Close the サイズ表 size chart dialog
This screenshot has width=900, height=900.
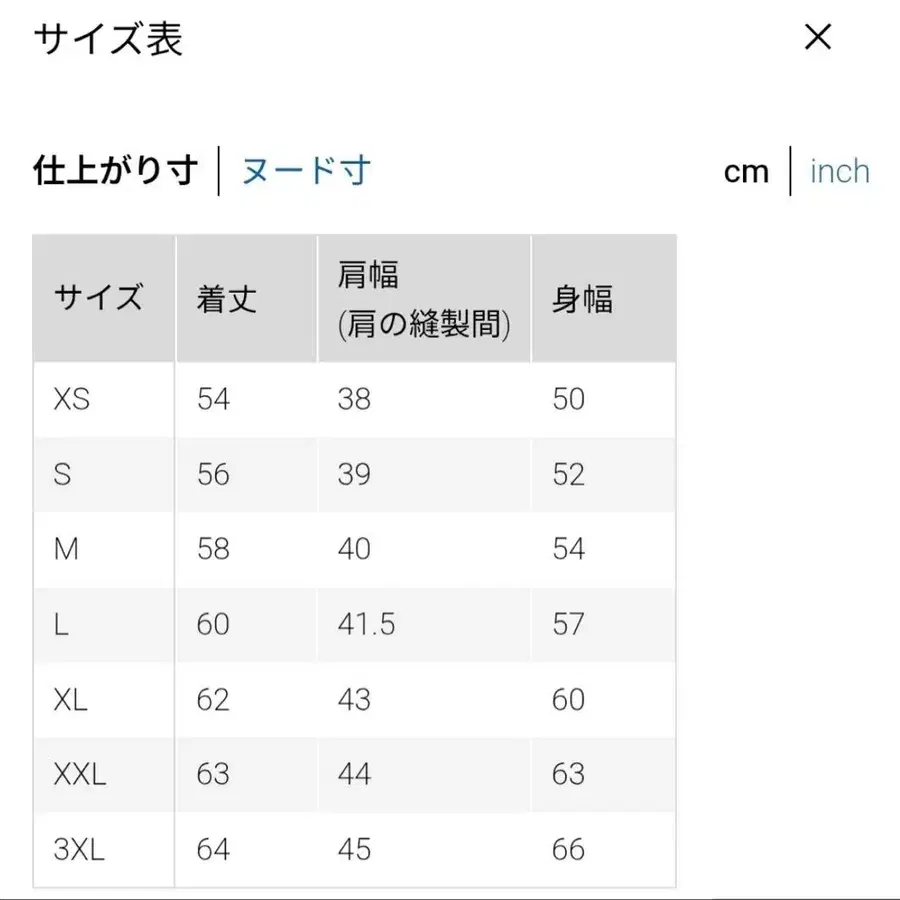818,38
